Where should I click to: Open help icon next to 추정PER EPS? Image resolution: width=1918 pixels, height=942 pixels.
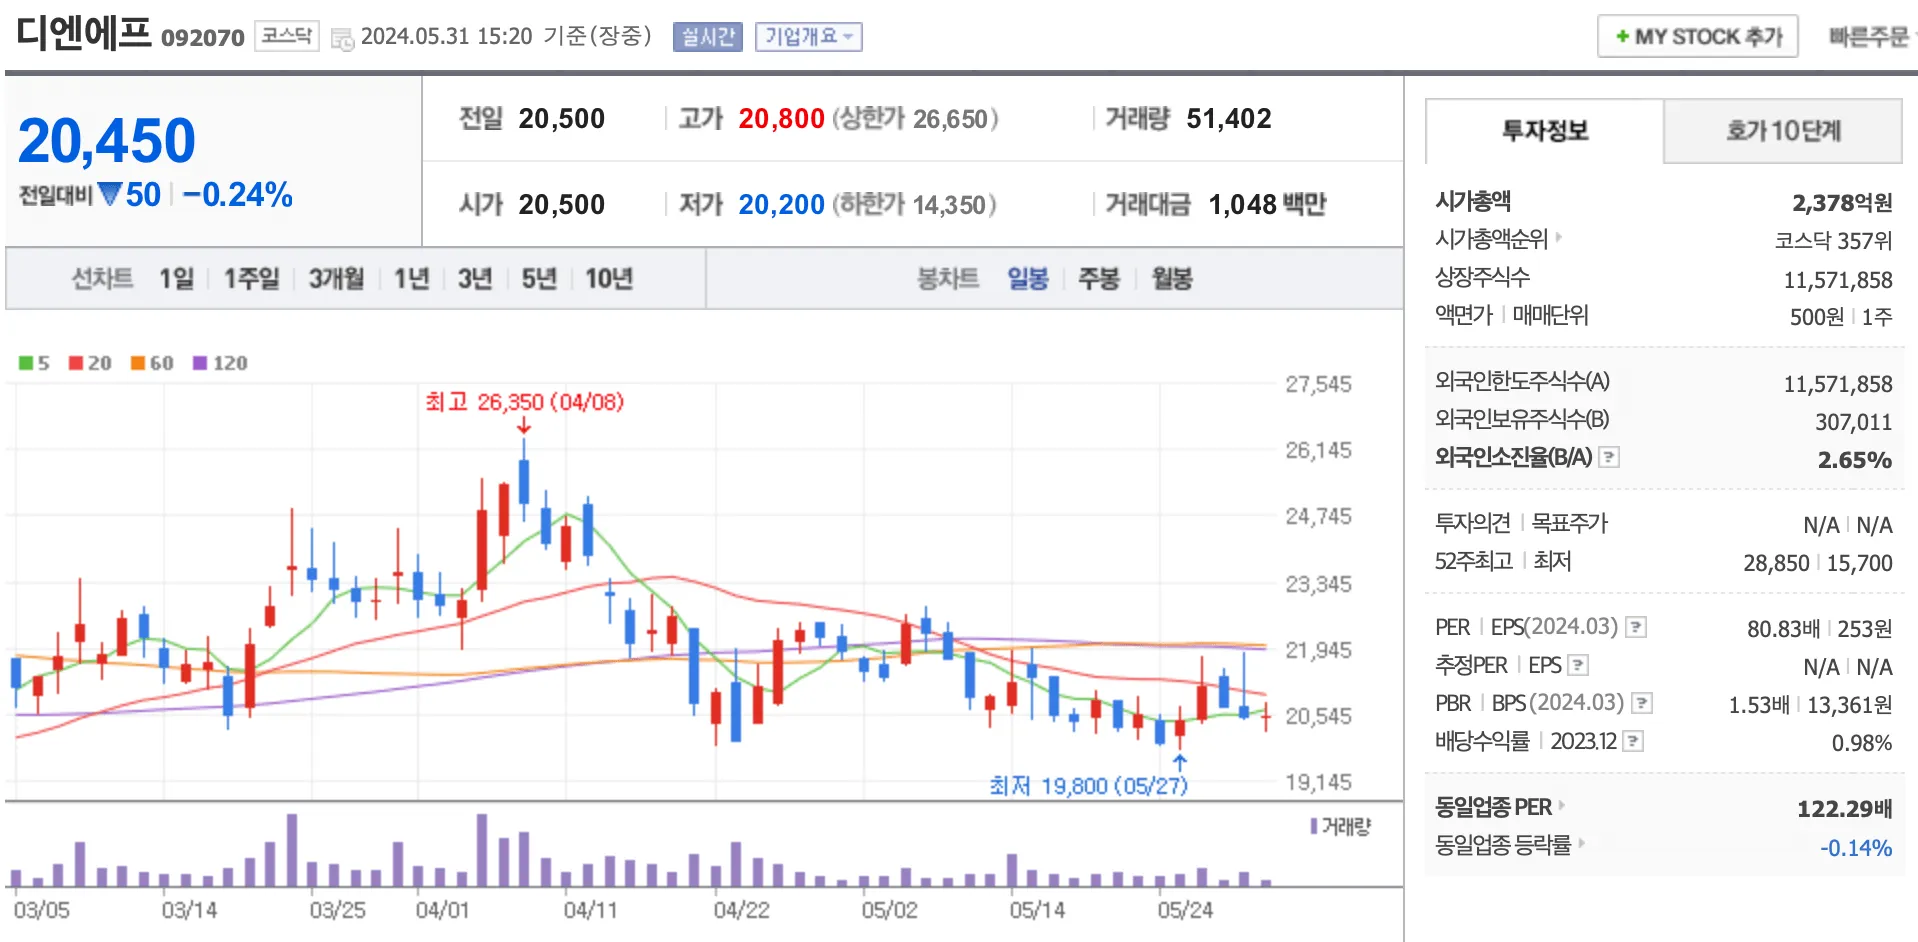click(1578, 665)
